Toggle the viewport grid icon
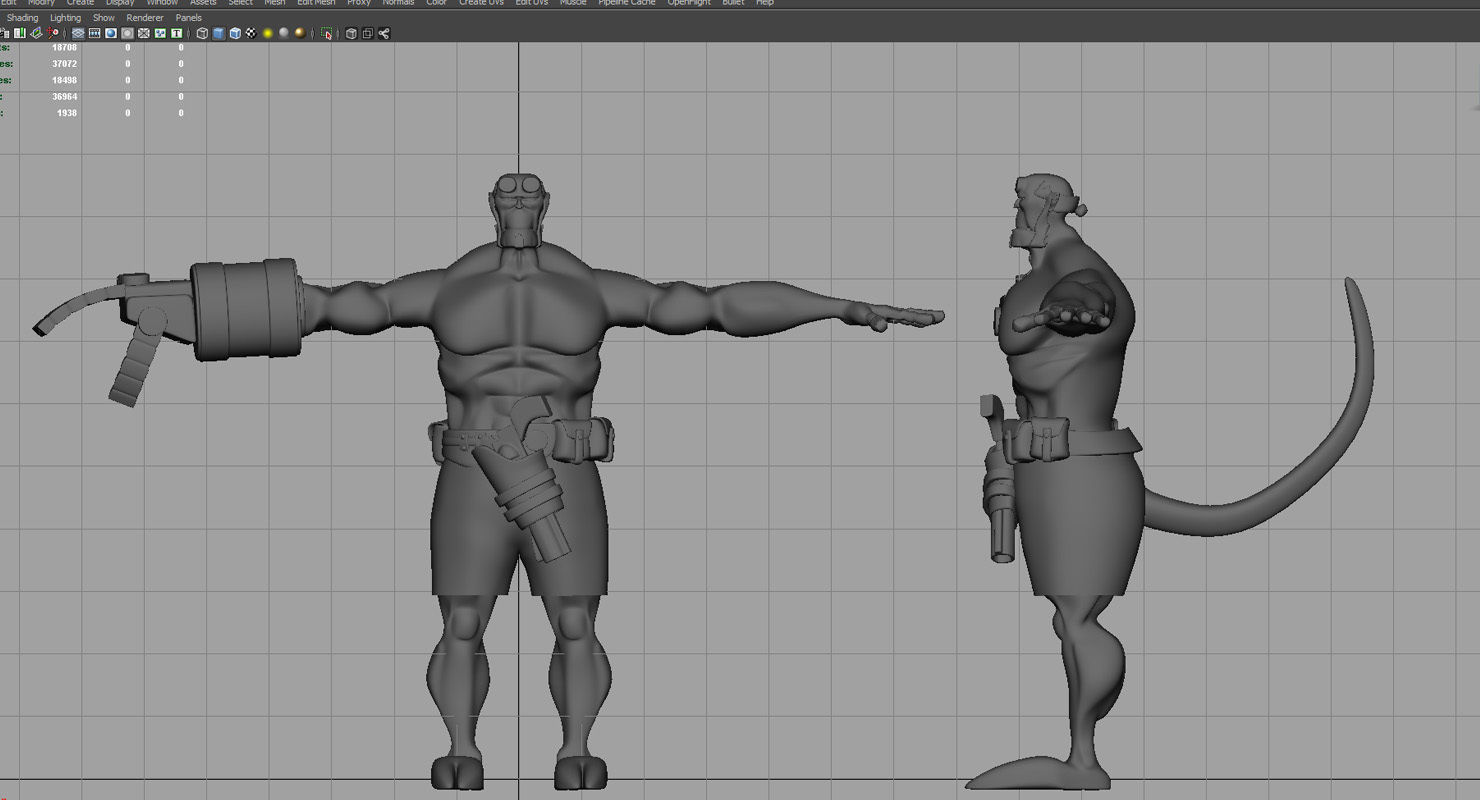 (x=78, y=33)
